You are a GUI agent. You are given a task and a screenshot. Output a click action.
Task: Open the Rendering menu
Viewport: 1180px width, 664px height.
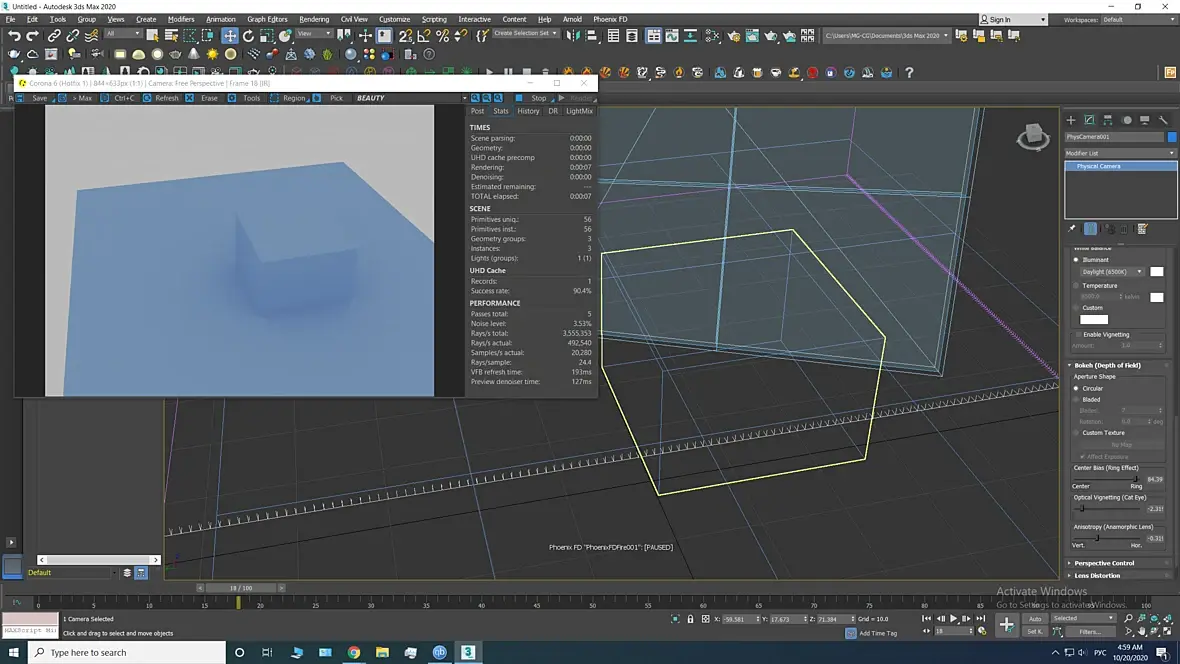[x=314, y=19]
